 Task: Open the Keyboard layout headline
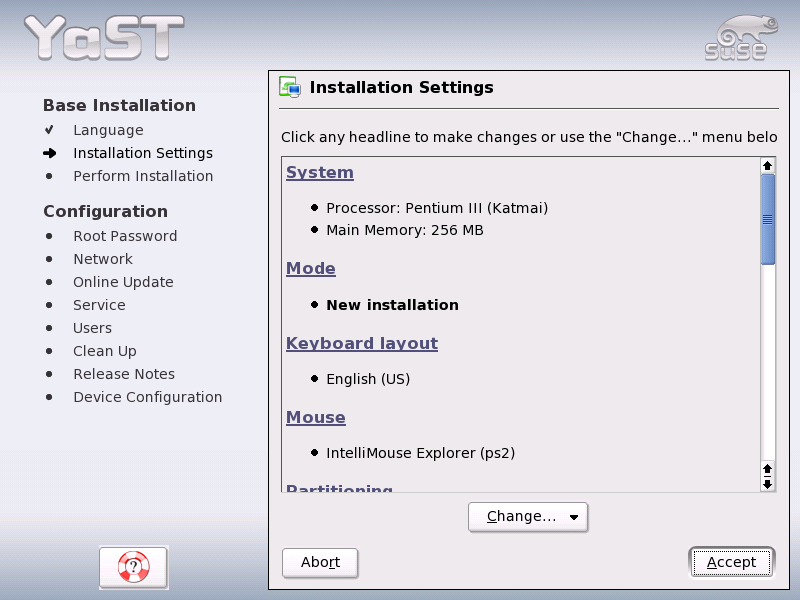pos(362,344)
